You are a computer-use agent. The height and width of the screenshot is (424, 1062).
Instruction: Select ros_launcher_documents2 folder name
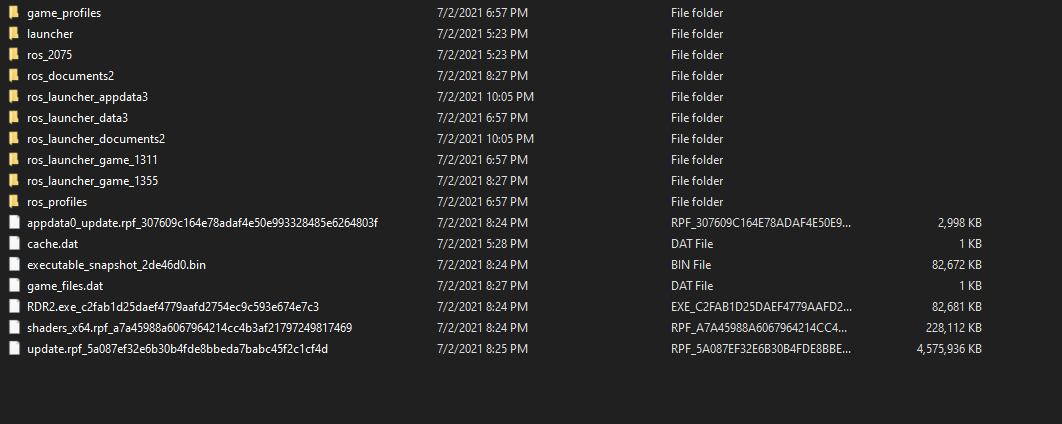pyautogui.click(x=96, y=139)
